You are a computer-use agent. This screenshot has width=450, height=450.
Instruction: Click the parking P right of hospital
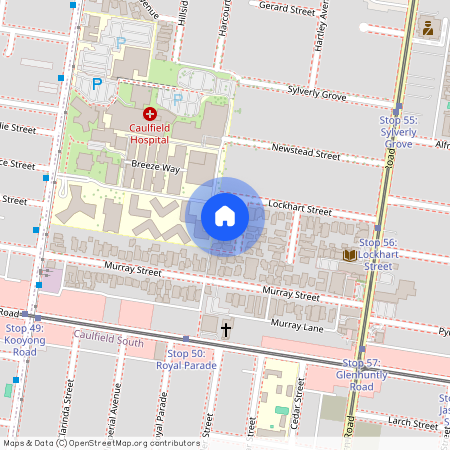click(x=178, y=99)
